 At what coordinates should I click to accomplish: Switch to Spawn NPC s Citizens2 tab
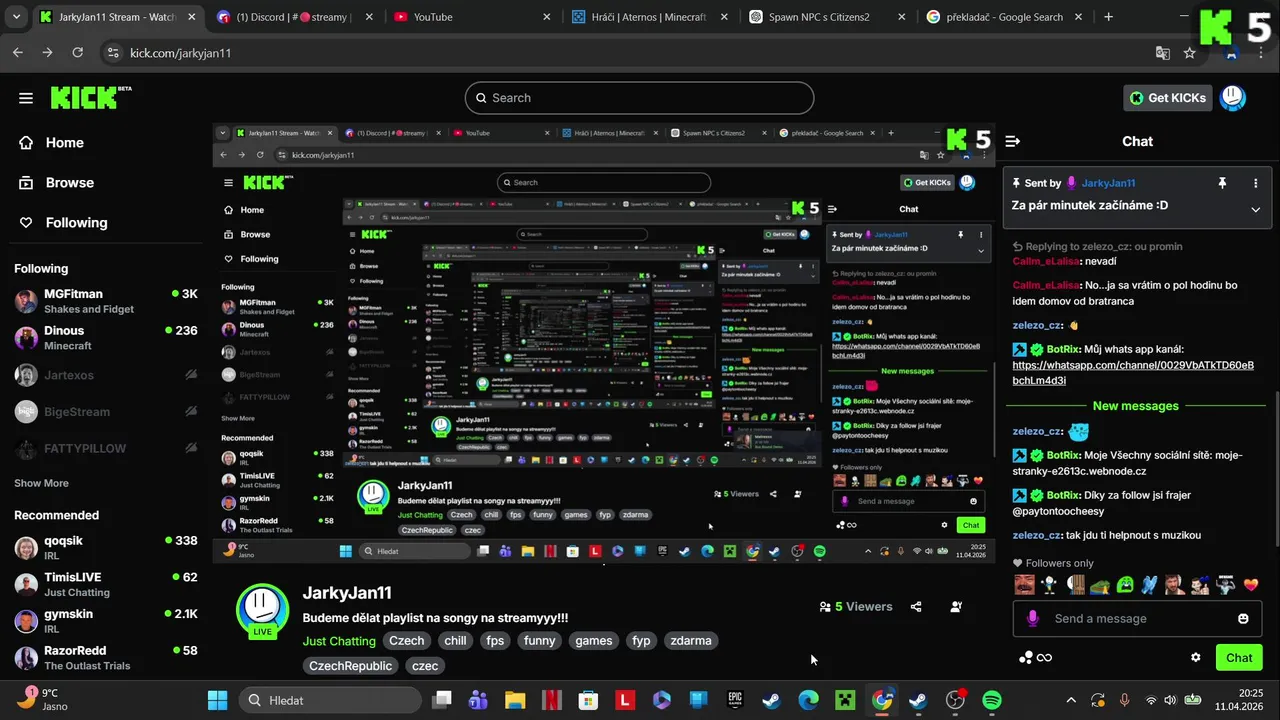click(825, 17)
